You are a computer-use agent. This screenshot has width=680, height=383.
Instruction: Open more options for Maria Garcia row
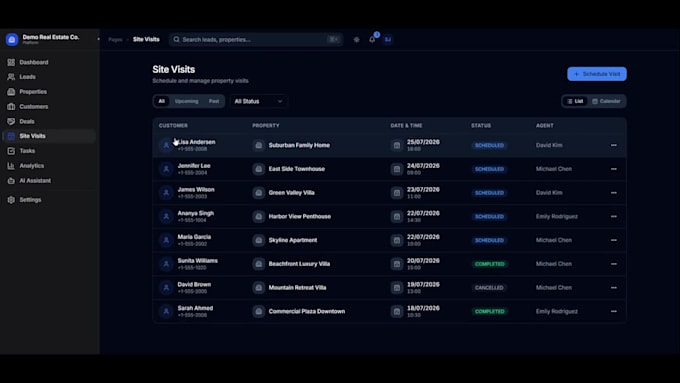(x=614, y=240)
